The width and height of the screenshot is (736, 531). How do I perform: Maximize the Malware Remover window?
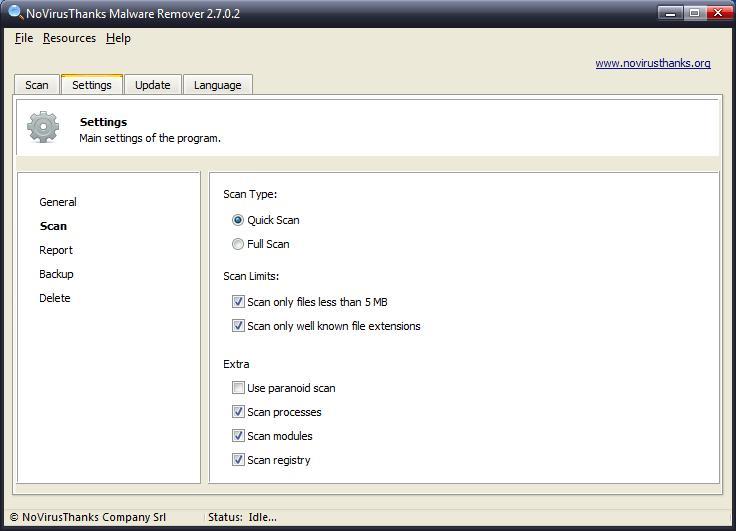(x=694, y=13)
